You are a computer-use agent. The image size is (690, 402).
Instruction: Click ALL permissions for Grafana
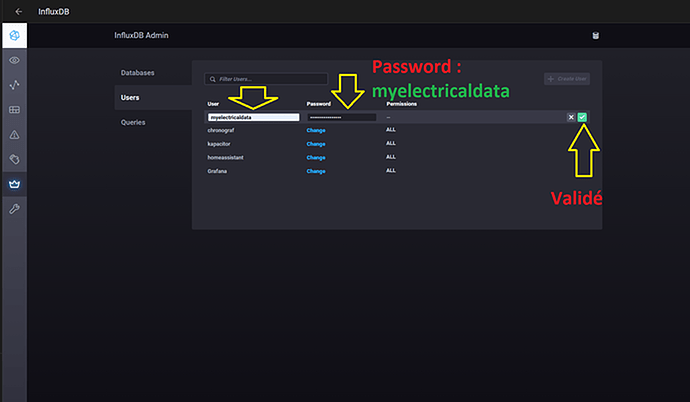click(391, 170)
